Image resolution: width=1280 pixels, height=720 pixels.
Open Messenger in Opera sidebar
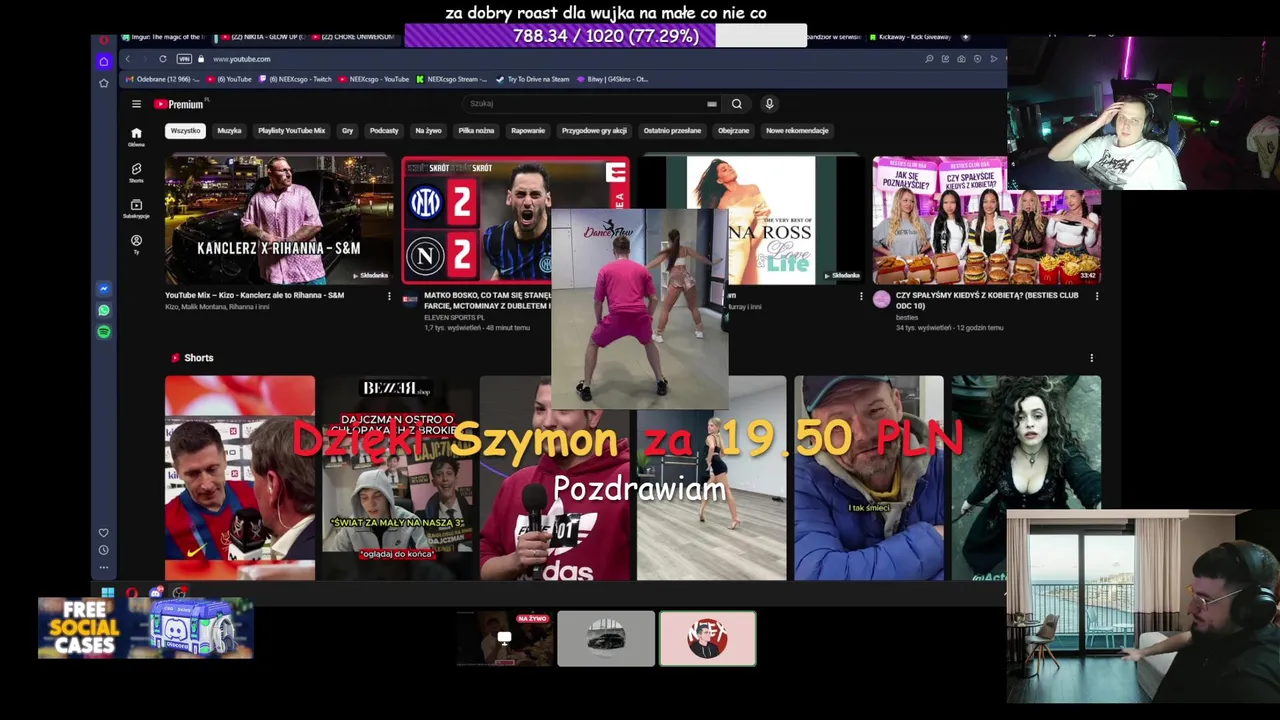[103, 289]
